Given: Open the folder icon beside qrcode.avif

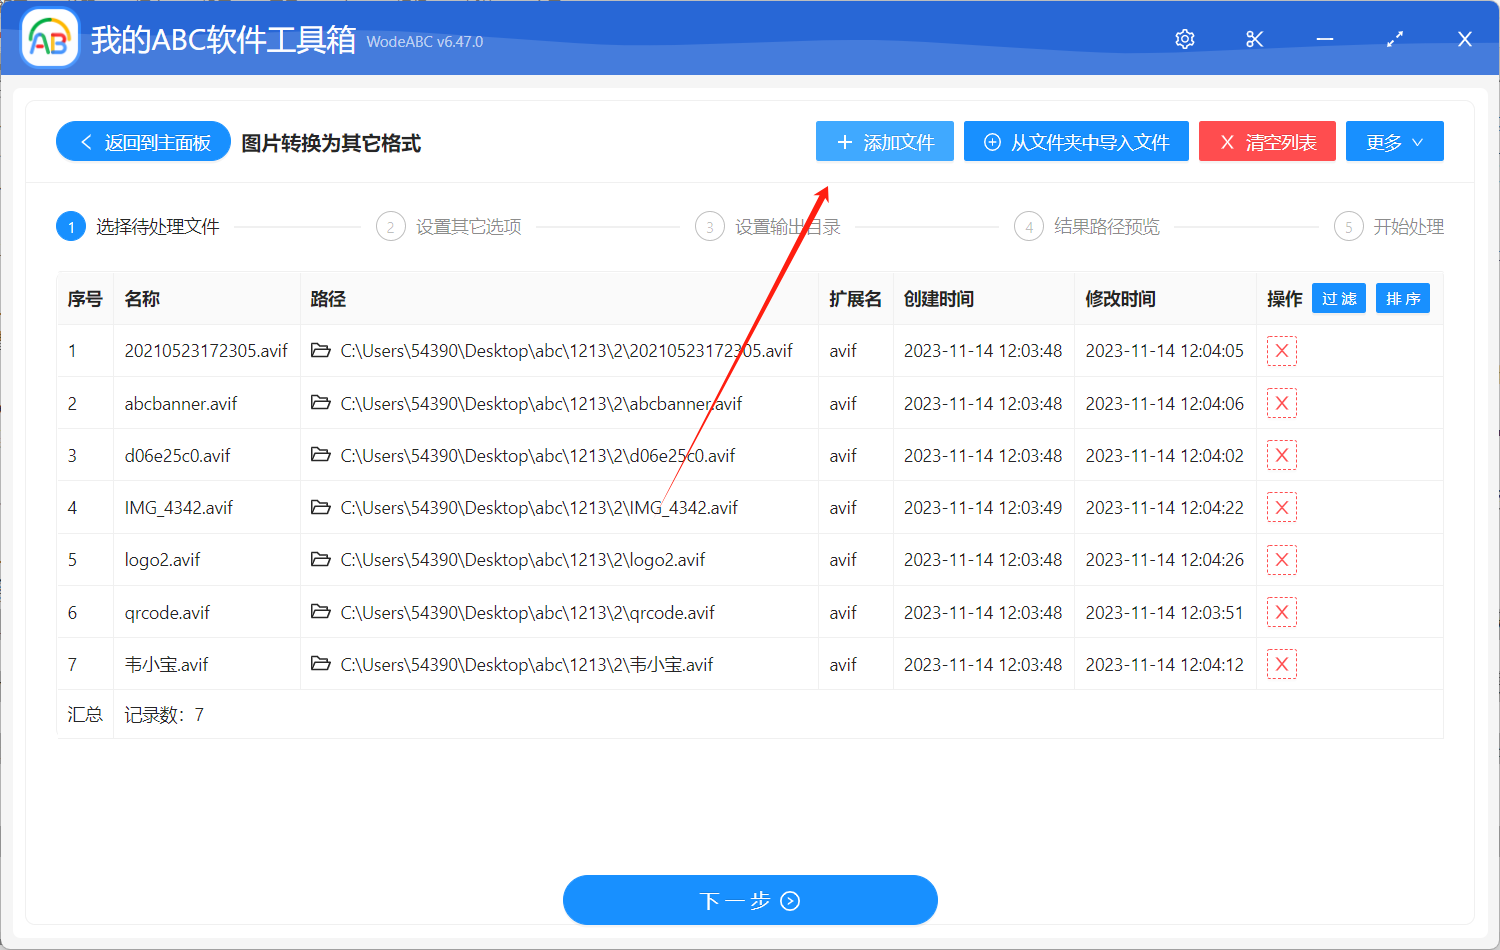Looking at the screenshot, I should click(x=320, y=611).
